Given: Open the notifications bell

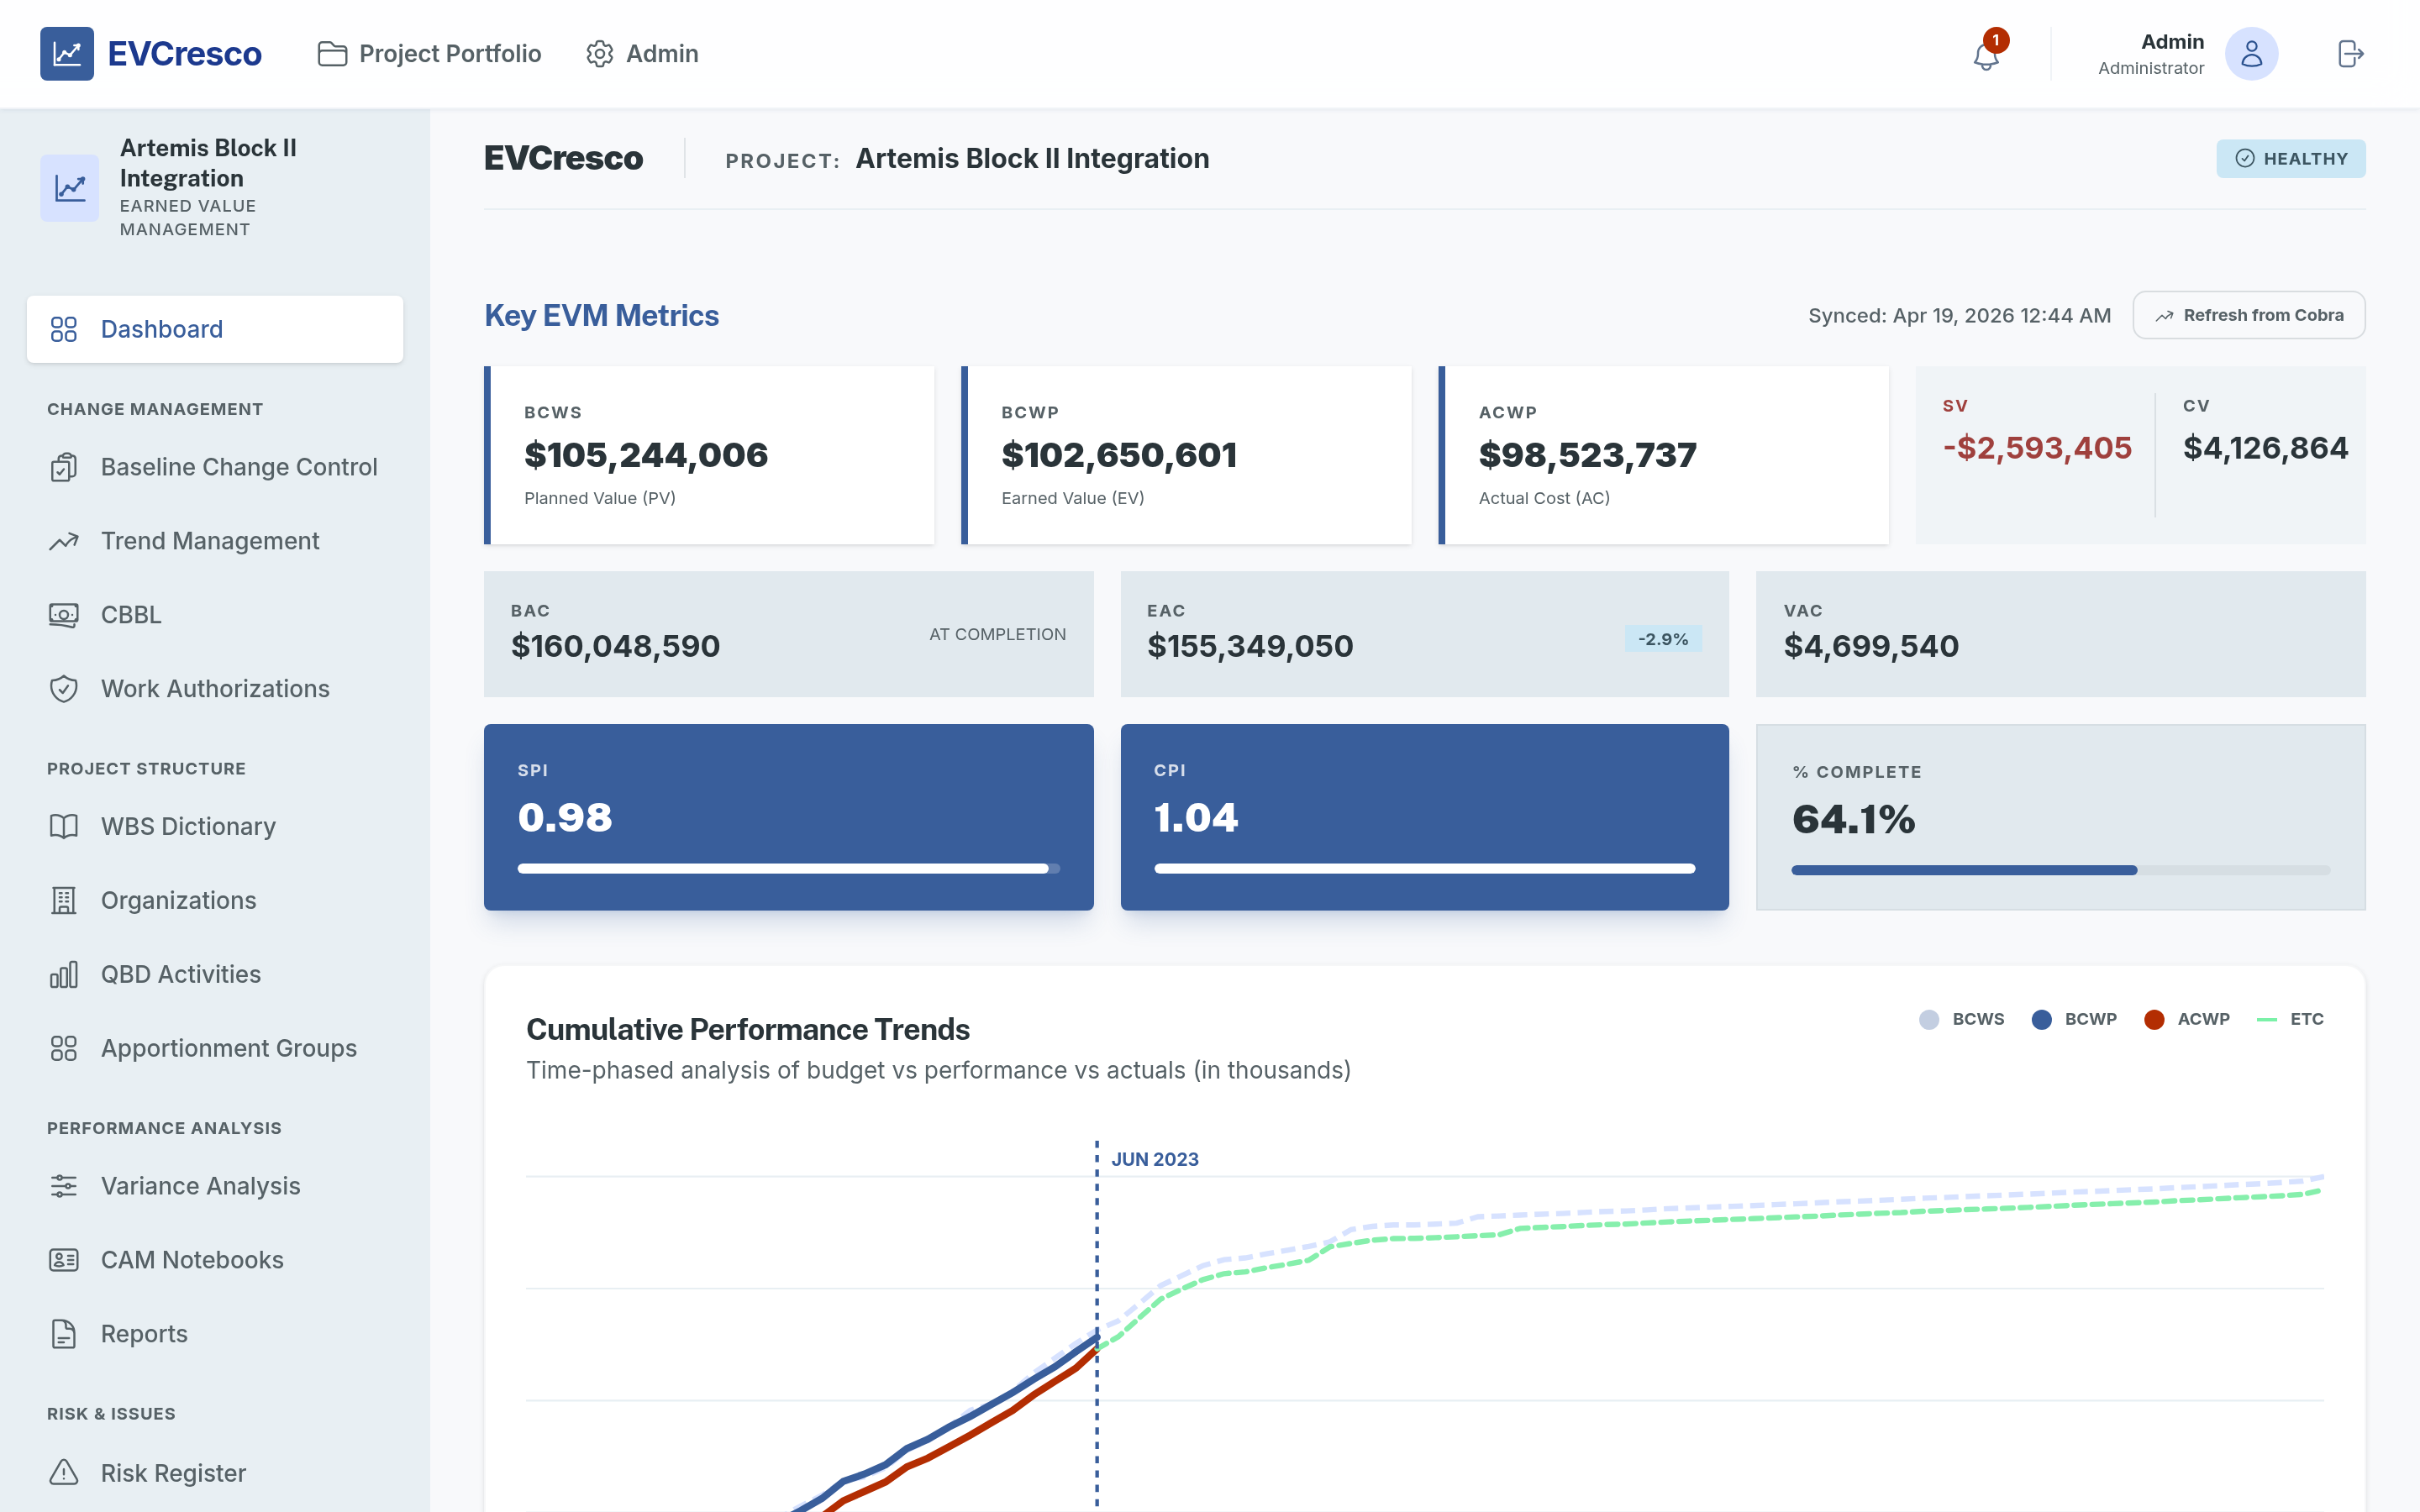Looking at the screenshot, I should pos(1986,56).
